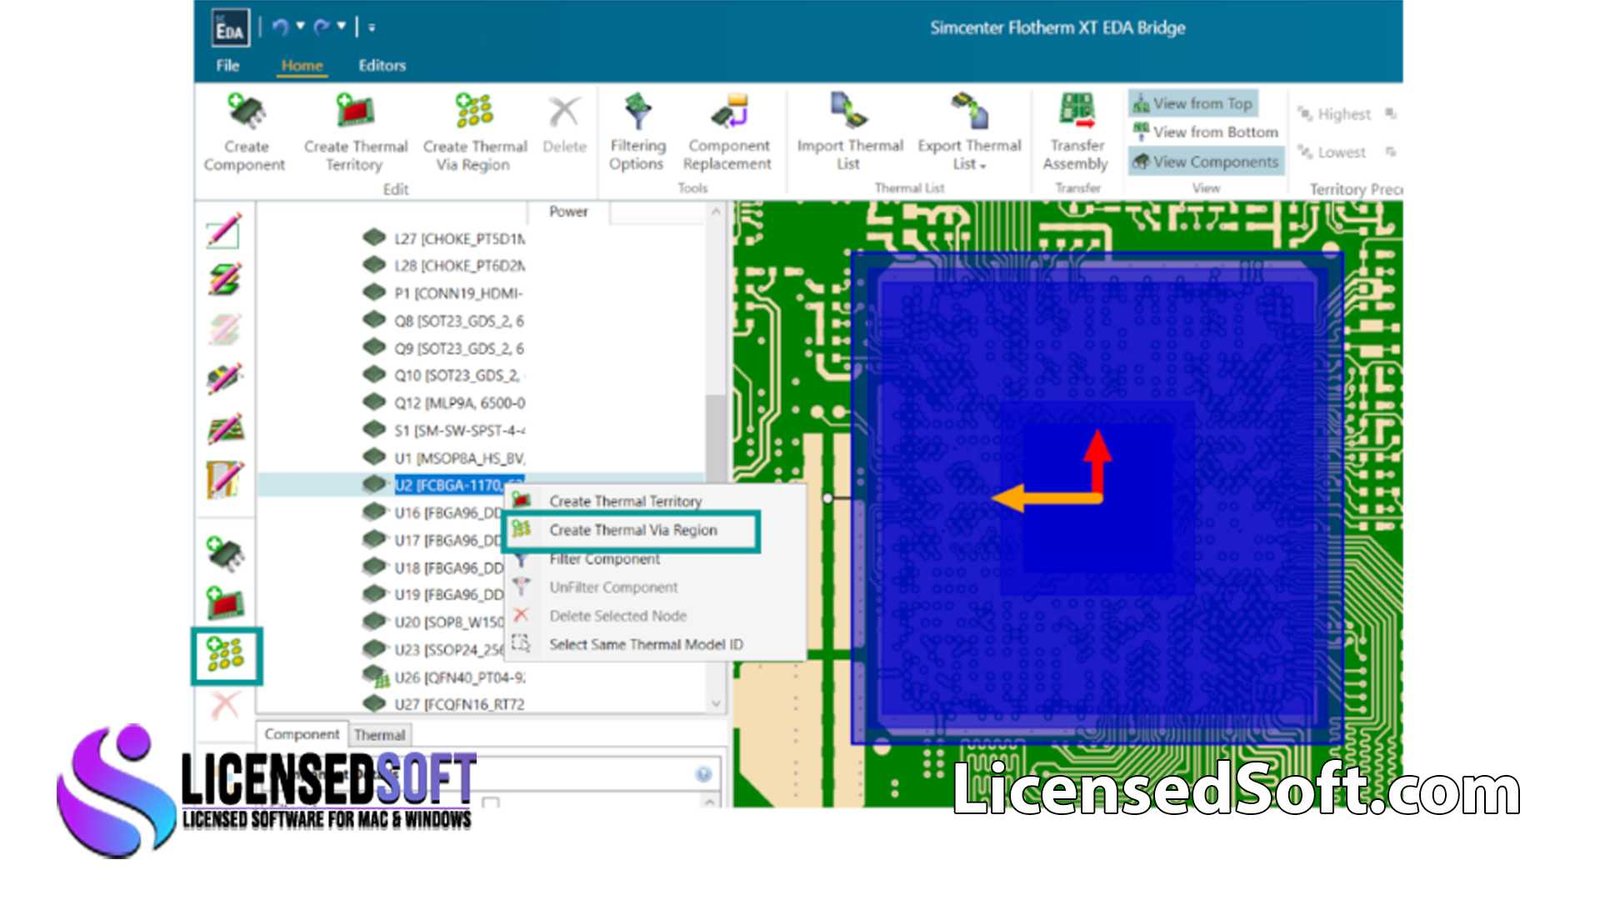The height and width of the screenshot is (900, 1600).
Task: Select the board pencil edit tool in the sidebar
Action: [224, 429]
